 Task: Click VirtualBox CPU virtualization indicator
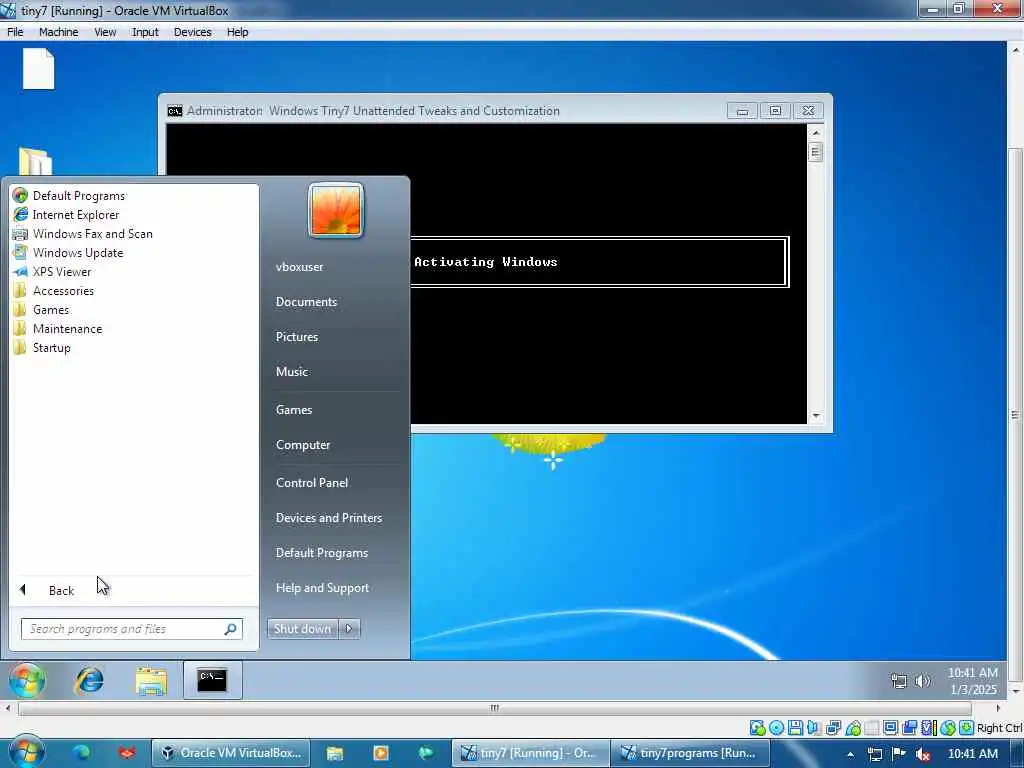929,728
